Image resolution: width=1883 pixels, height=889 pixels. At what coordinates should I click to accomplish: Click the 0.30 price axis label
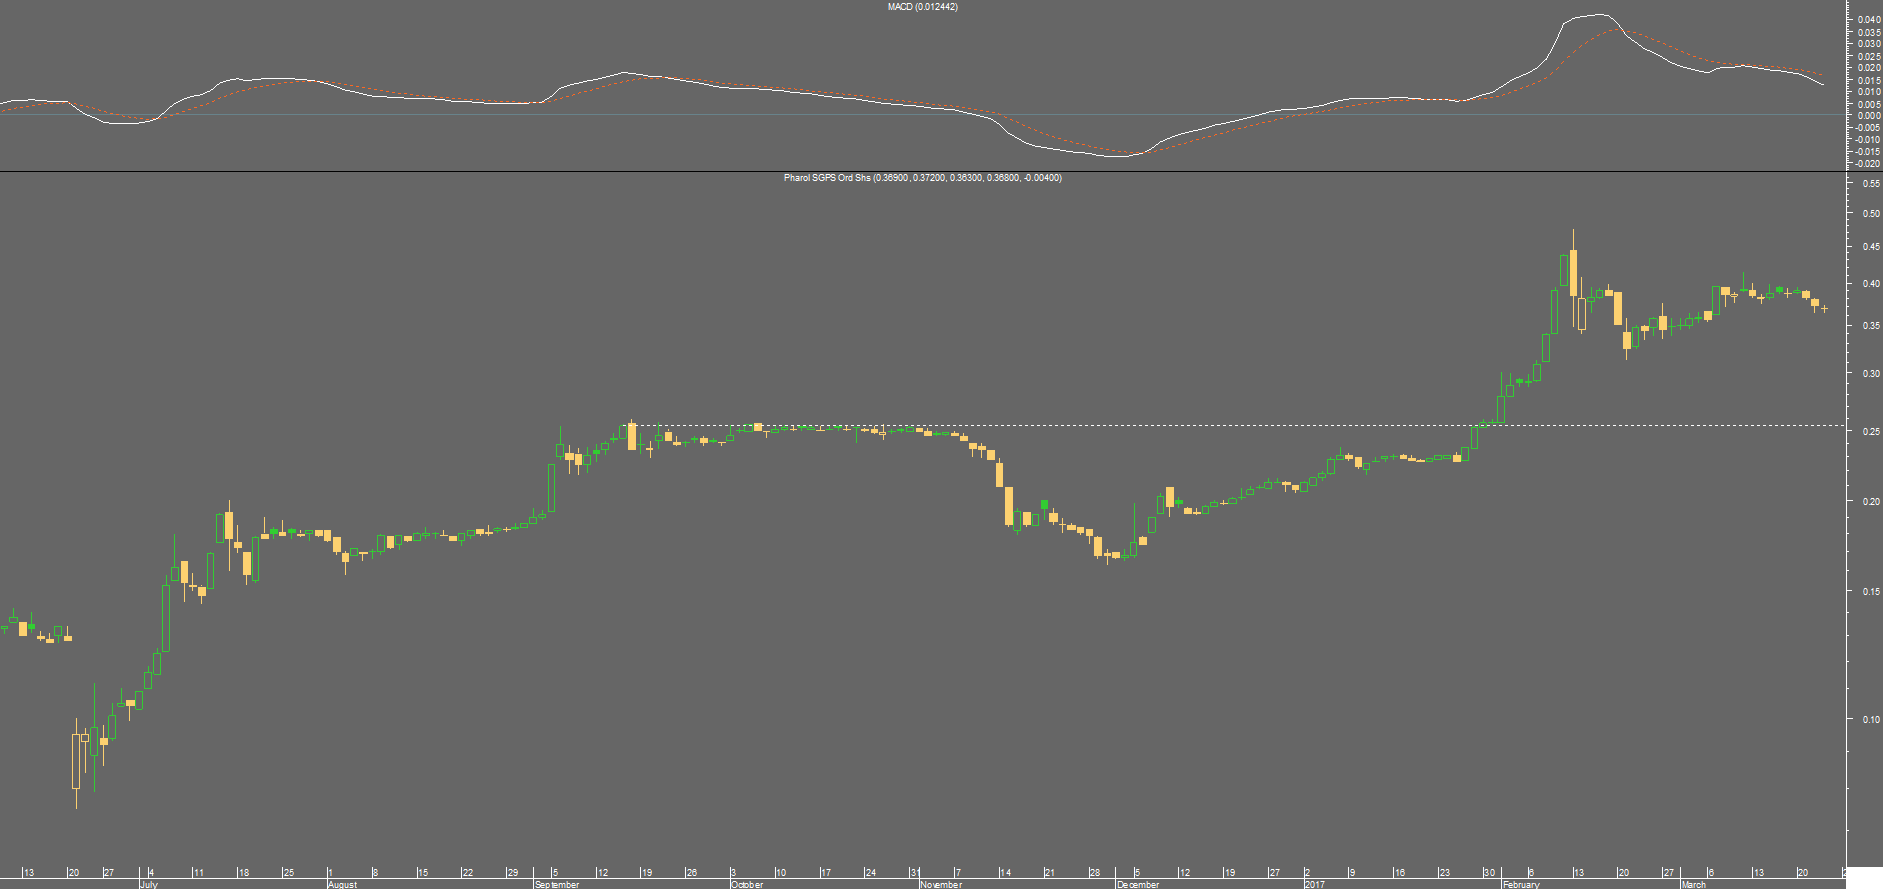[x=1870, y=374]
